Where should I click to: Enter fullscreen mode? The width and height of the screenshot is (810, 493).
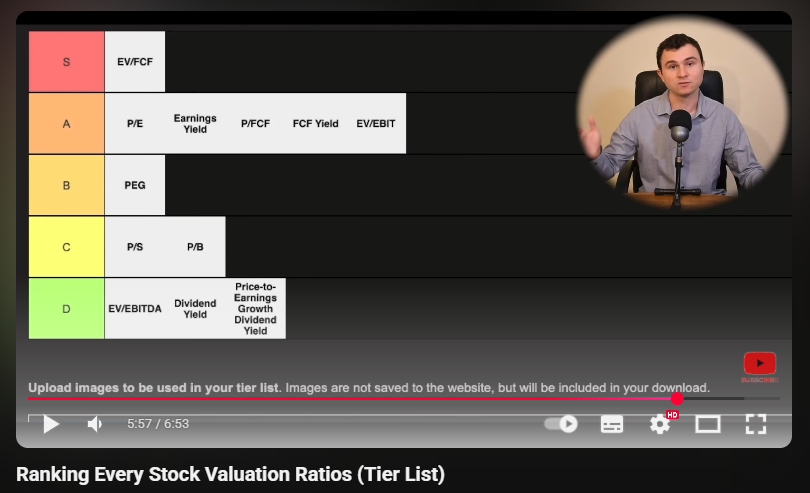point(756,424)
